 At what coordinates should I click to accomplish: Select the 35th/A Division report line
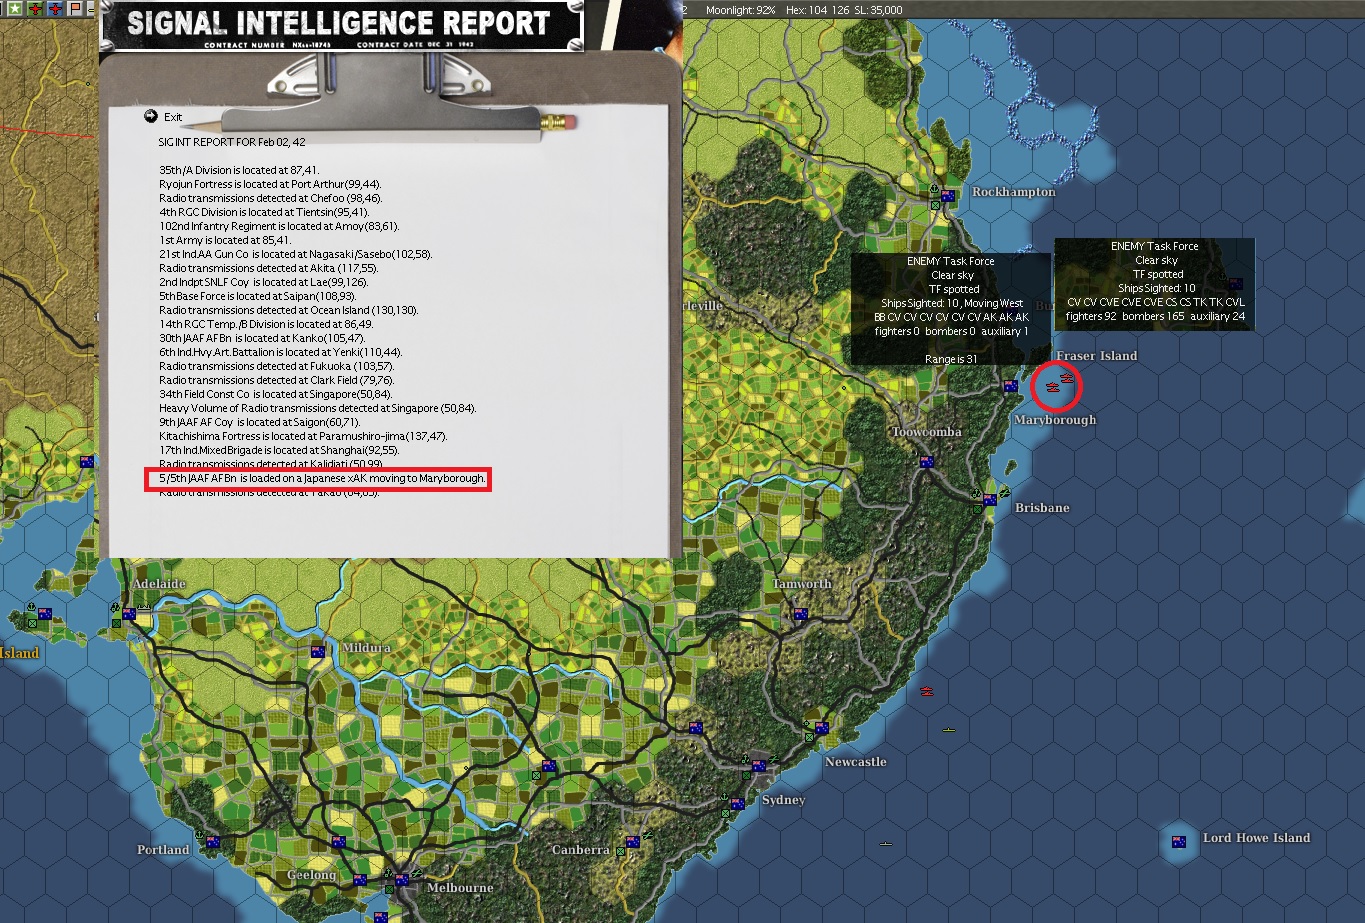[x=239, y=170]
